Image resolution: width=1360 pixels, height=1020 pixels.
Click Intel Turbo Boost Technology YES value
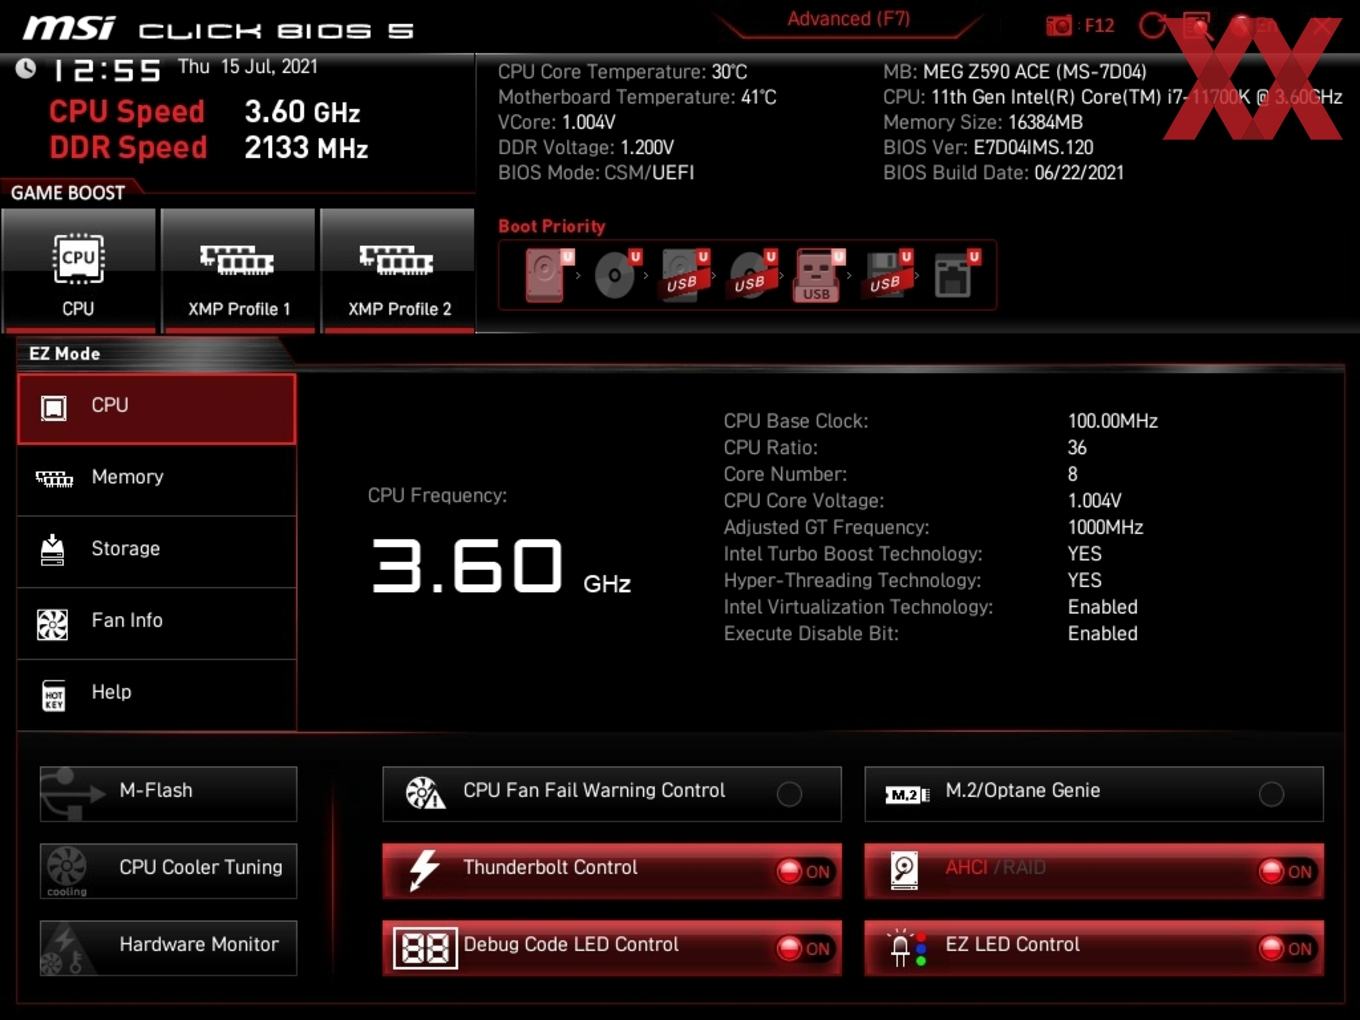(x=1085, y=554)
